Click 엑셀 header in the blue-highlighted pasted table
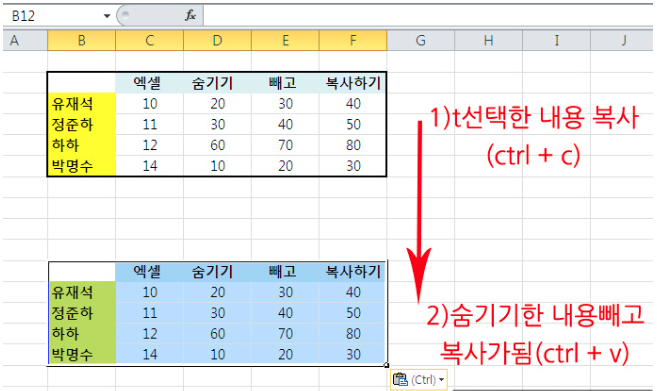Viewport: 657px width, 391px height. pos(150,272)
